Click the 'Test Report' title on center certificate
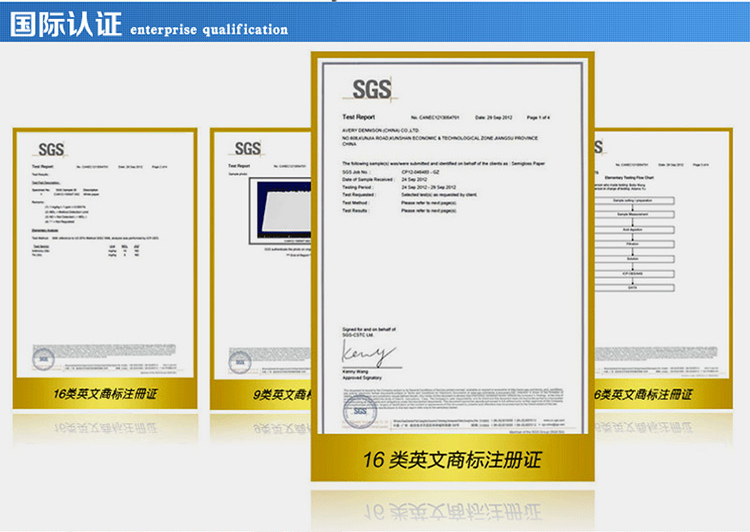Viewport: 750px width, 532px height. [359, 117]
